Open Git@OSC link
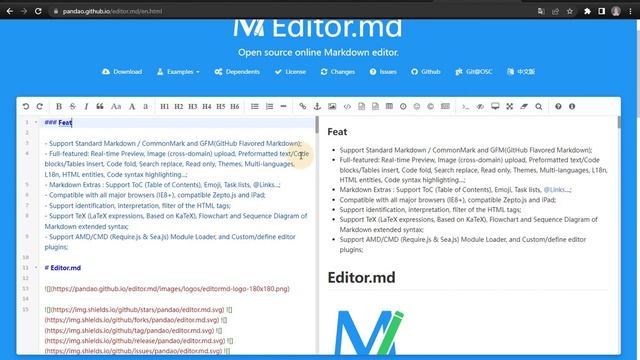The width and height of the screenshot is (640, 360). coord(474,72)
